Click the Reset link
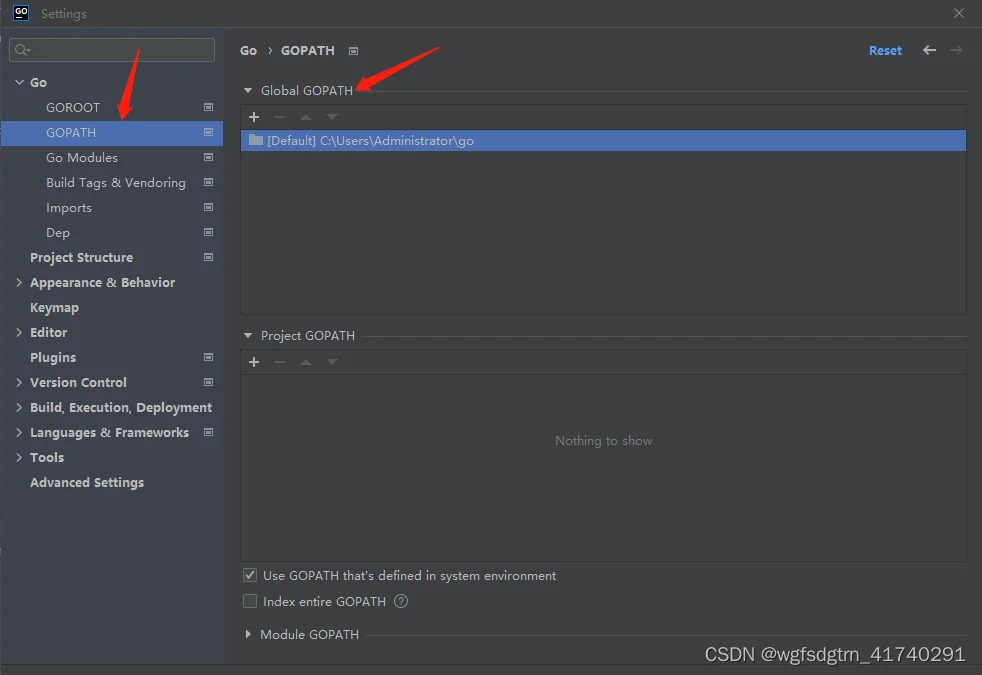 tap(885, 51)
